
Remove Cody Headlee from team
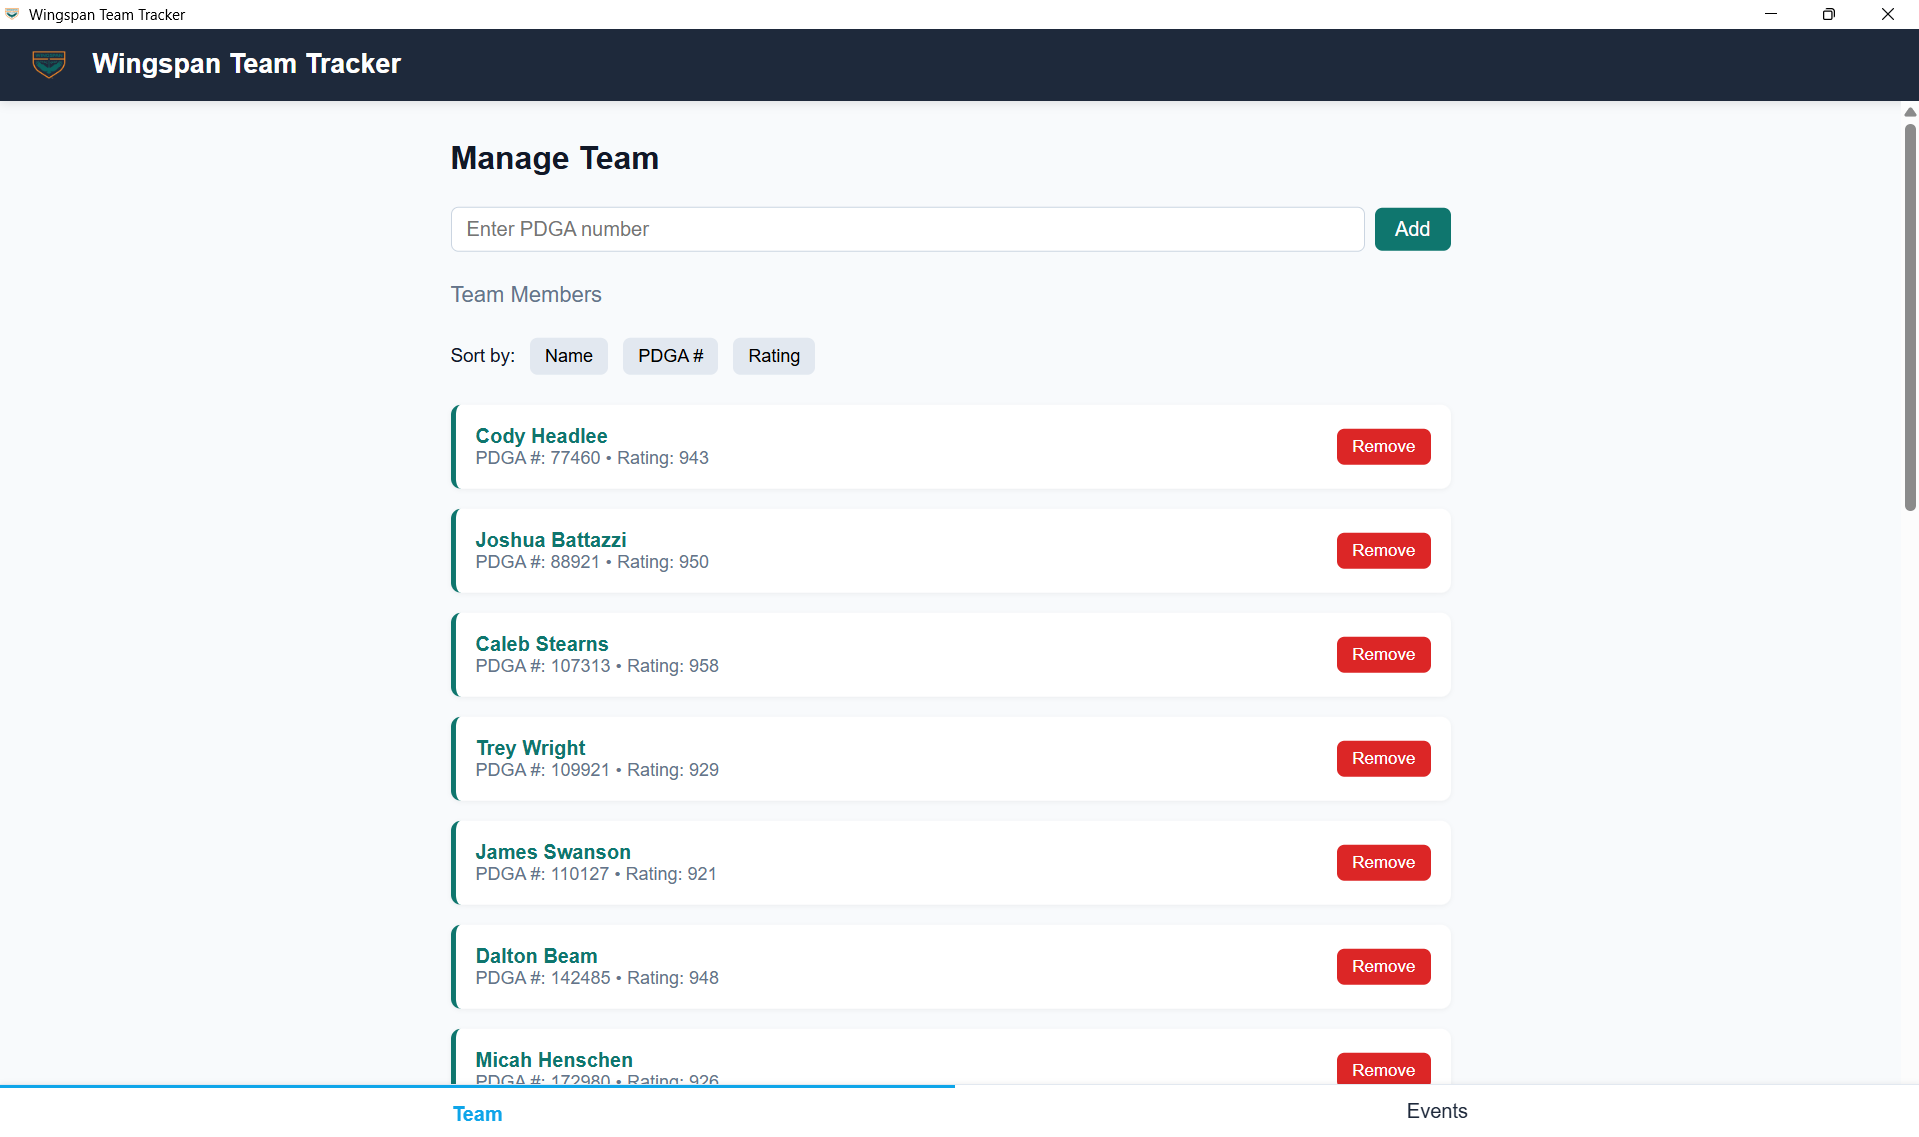[x=1382, y=447]
